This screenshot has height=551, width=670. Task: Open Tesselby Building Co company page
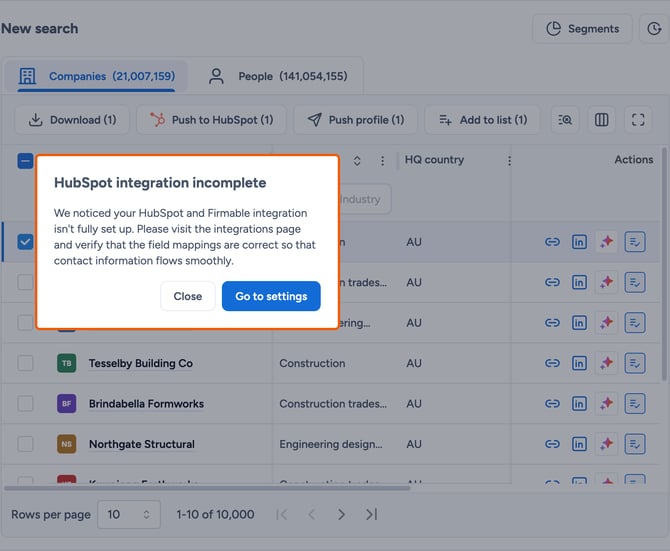pyautogui.click(x=141, y=363)
